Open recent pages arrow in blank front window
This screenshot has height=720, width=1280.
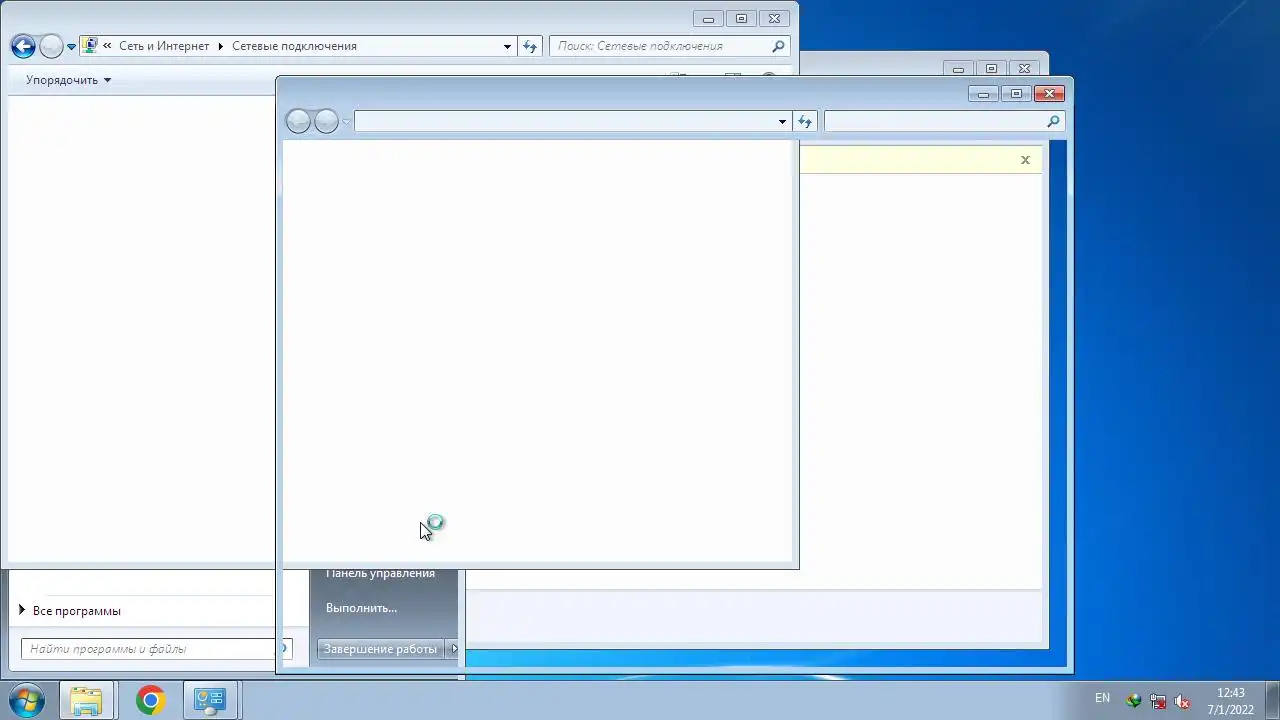coord(346,122)
